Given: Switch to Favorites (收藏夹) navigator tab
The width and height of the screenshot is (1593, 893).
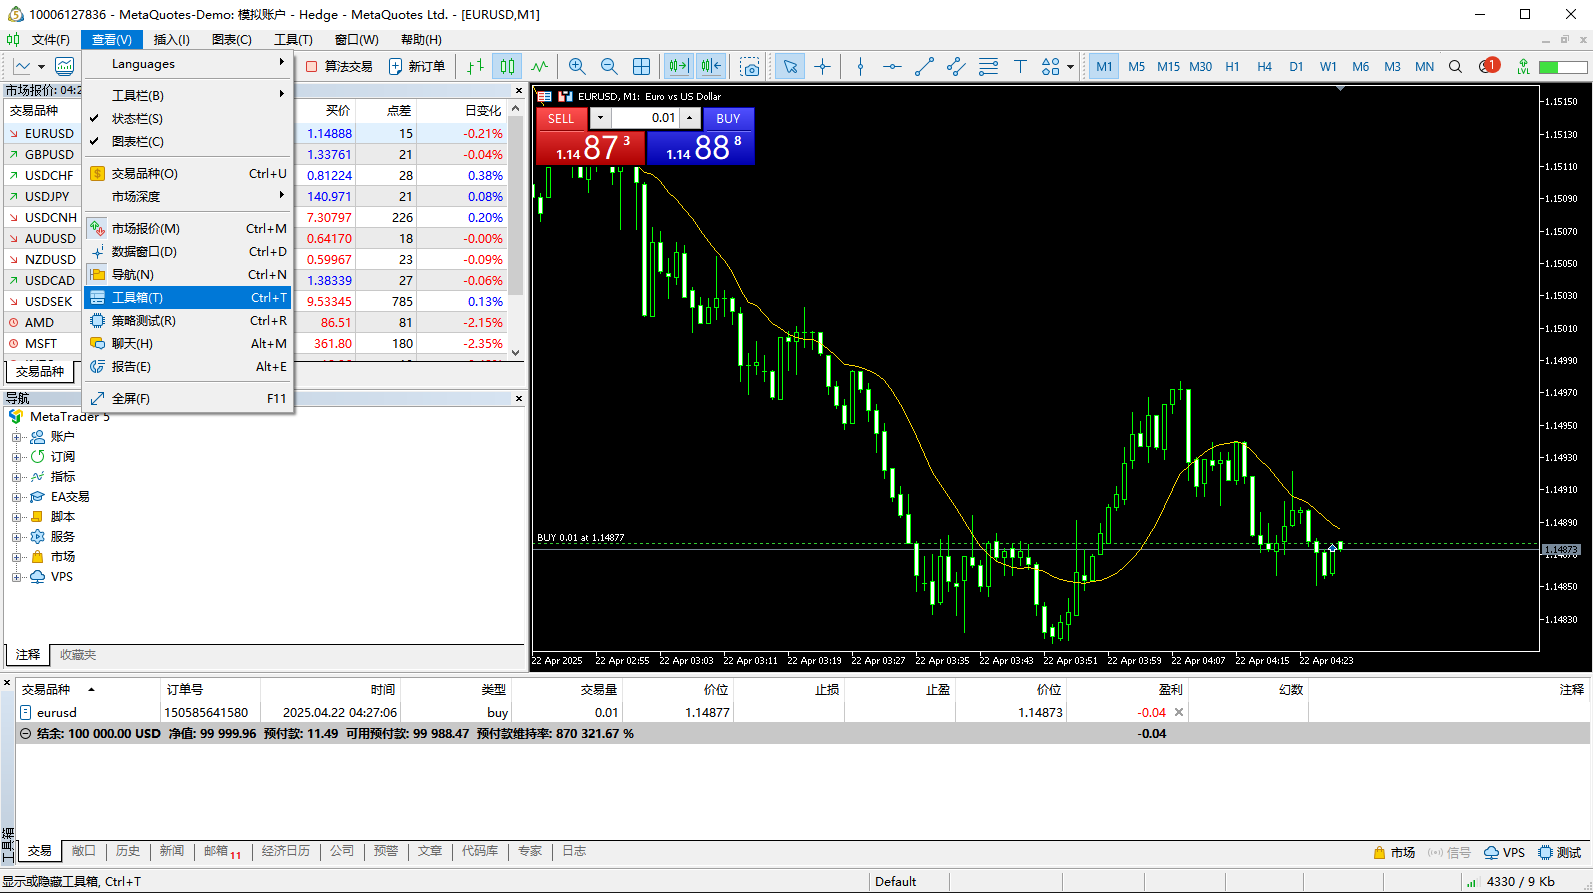Looking at the screenshot, I should tap(78, 655).
